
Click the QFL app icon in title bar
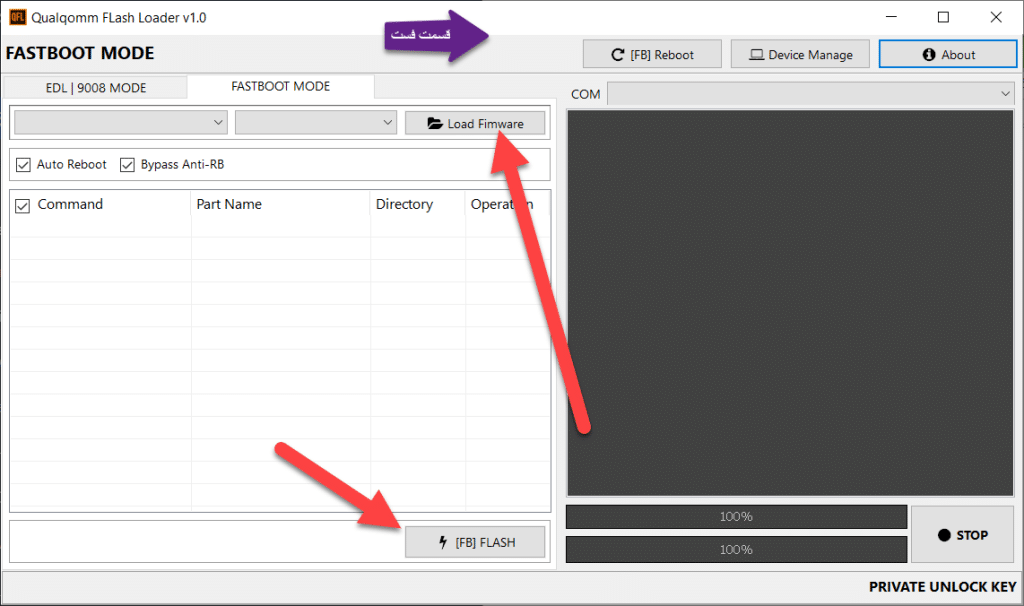[x=18, y=18]
